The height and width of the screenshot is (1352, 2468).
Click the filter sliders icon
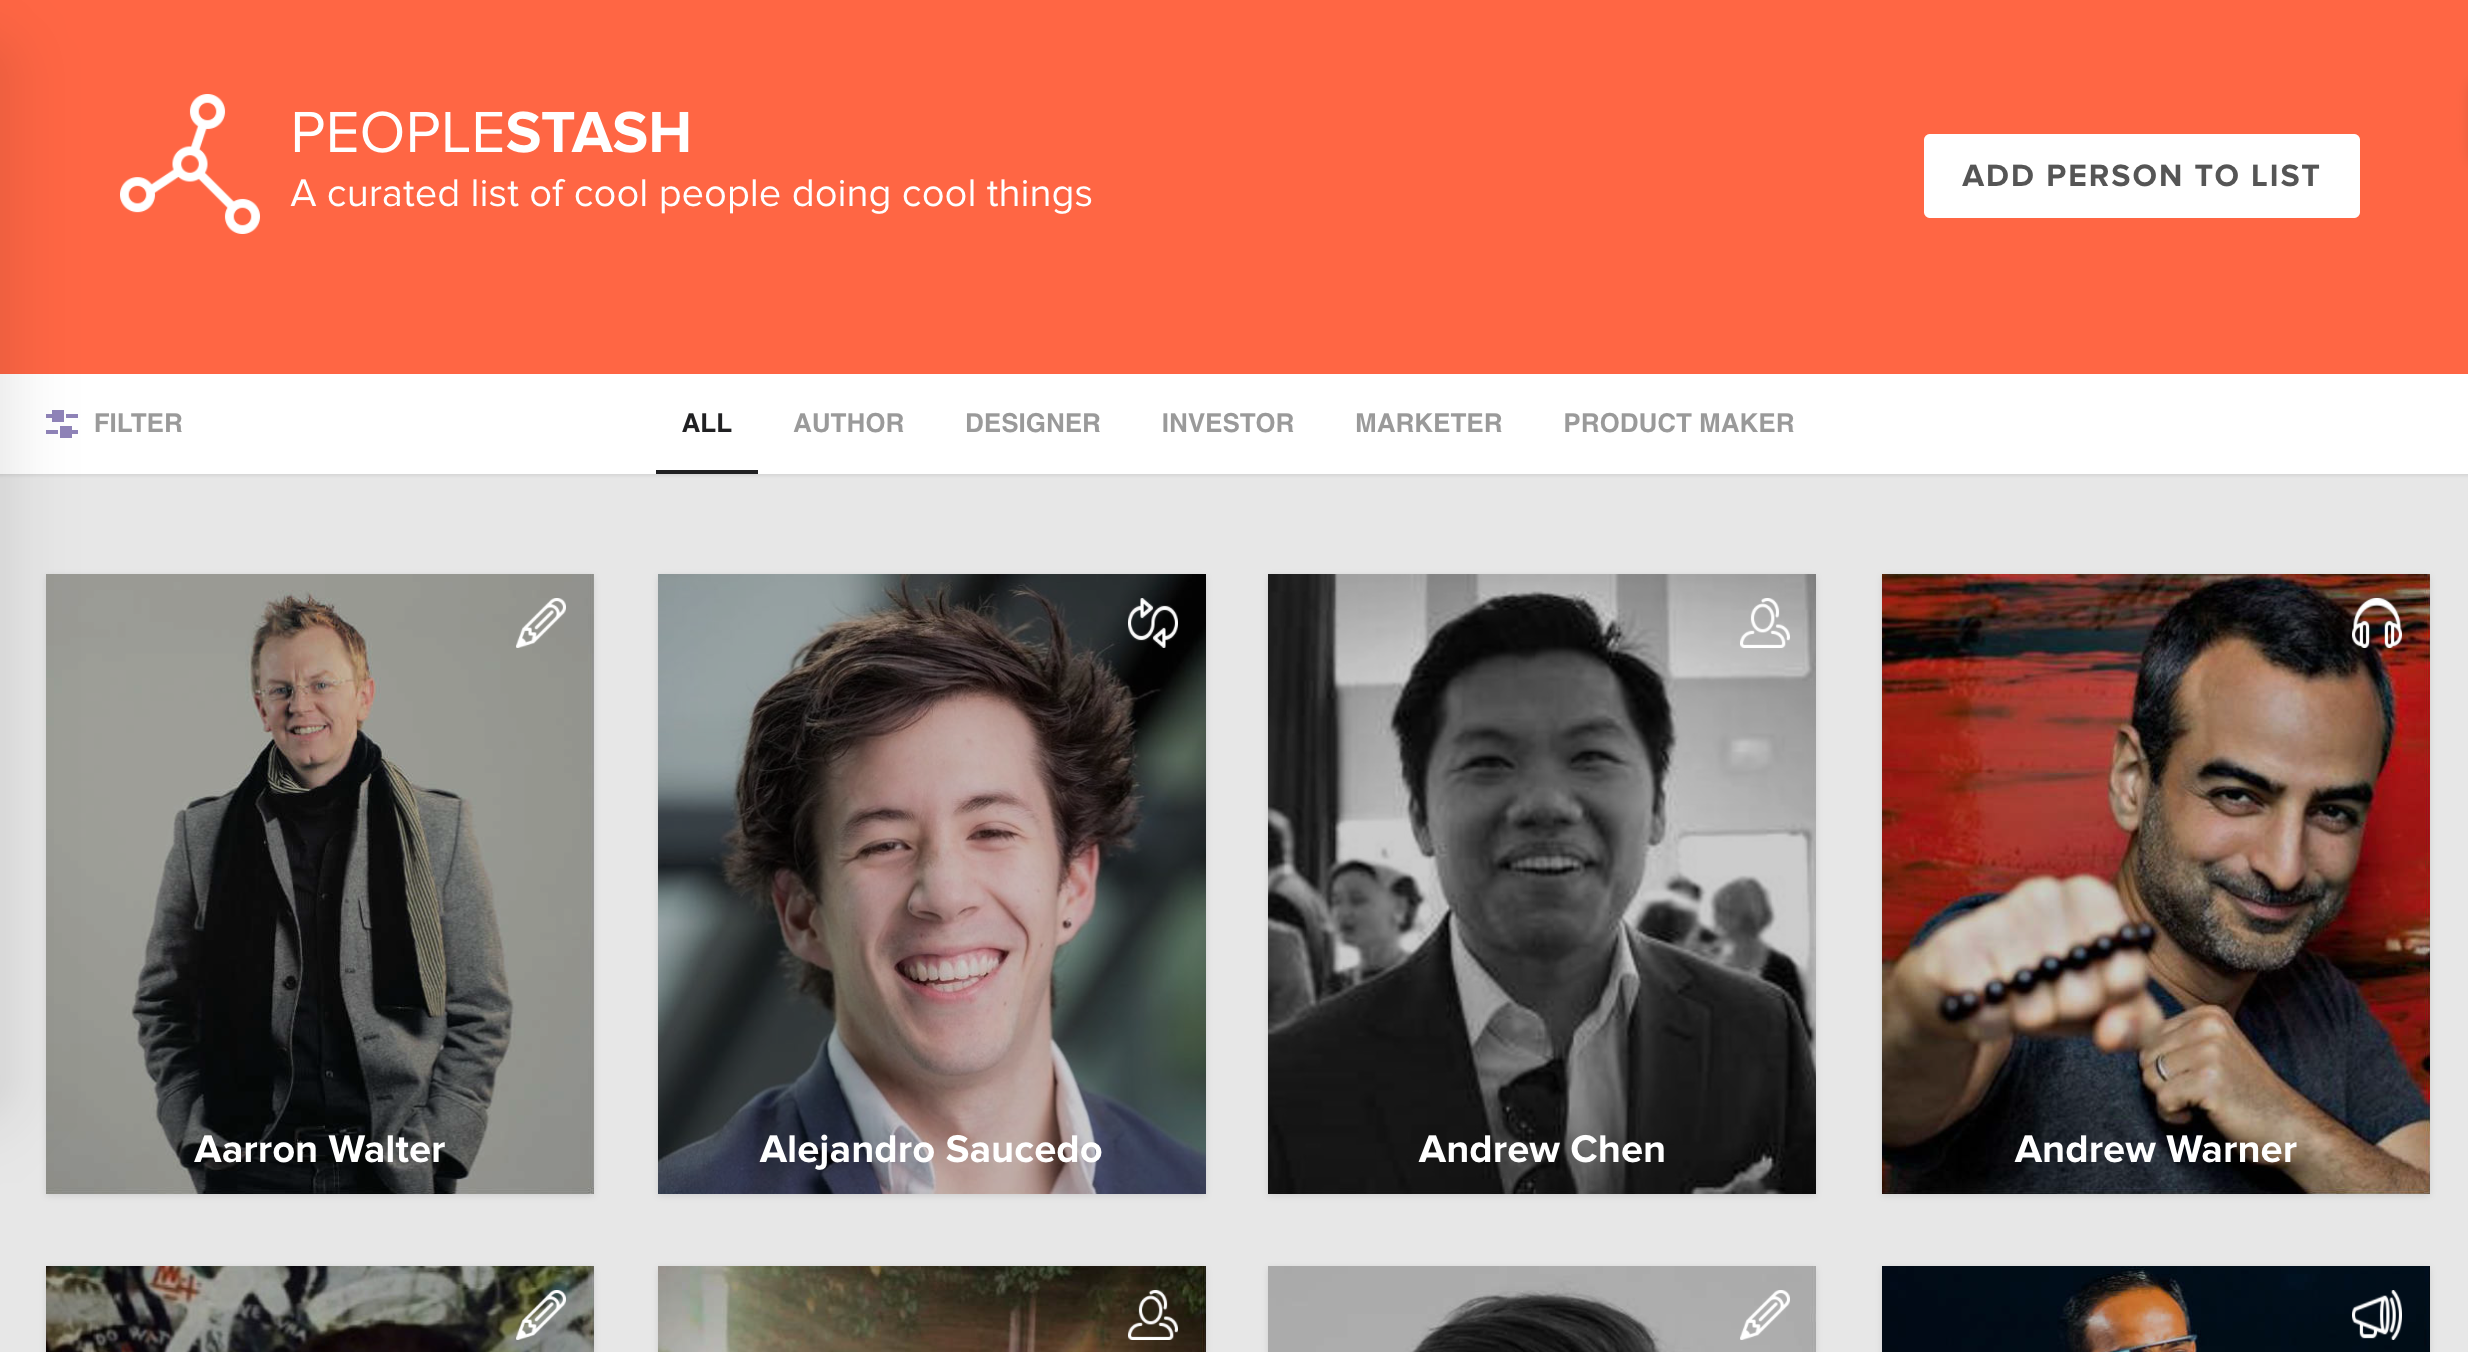point(62,423)
